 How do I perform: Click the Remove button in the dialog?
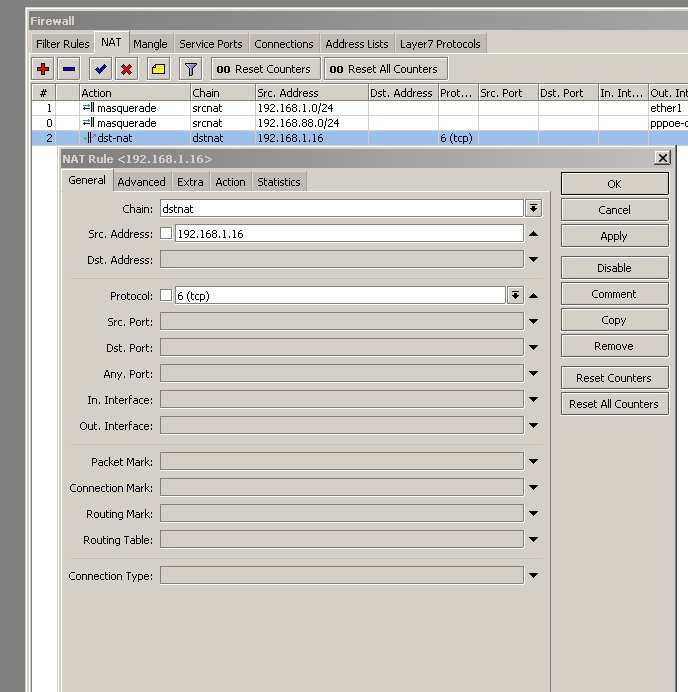click(x=614, y=346)
